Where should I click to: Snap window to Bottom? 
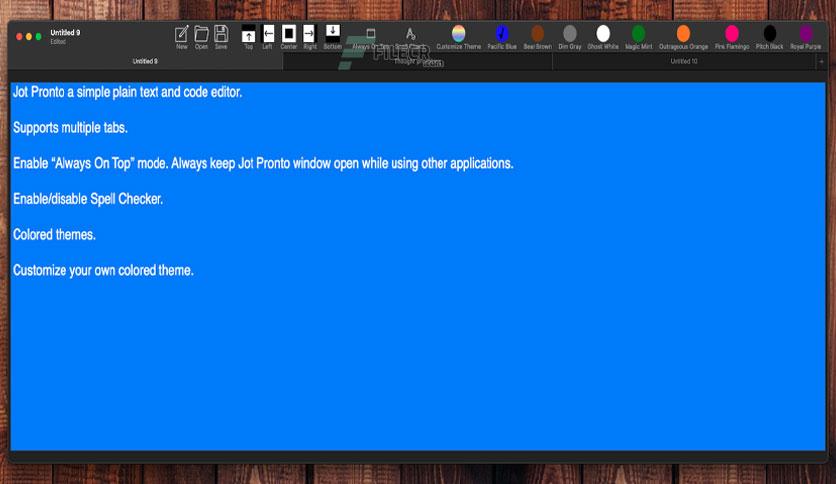point(332,34)
